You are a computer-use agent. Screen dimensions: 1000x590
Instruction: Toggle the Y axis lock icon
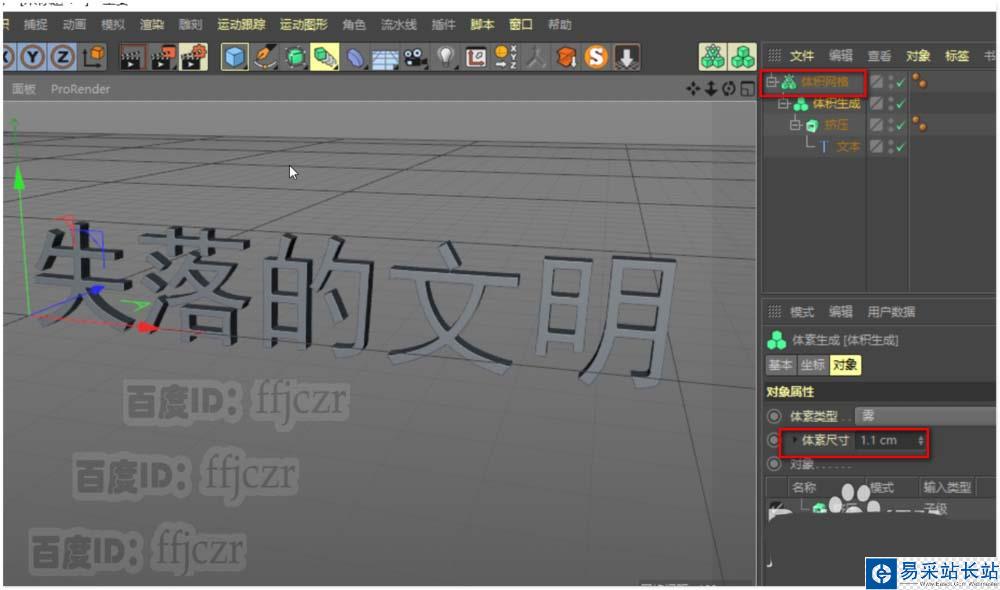(x=33, y=57)
